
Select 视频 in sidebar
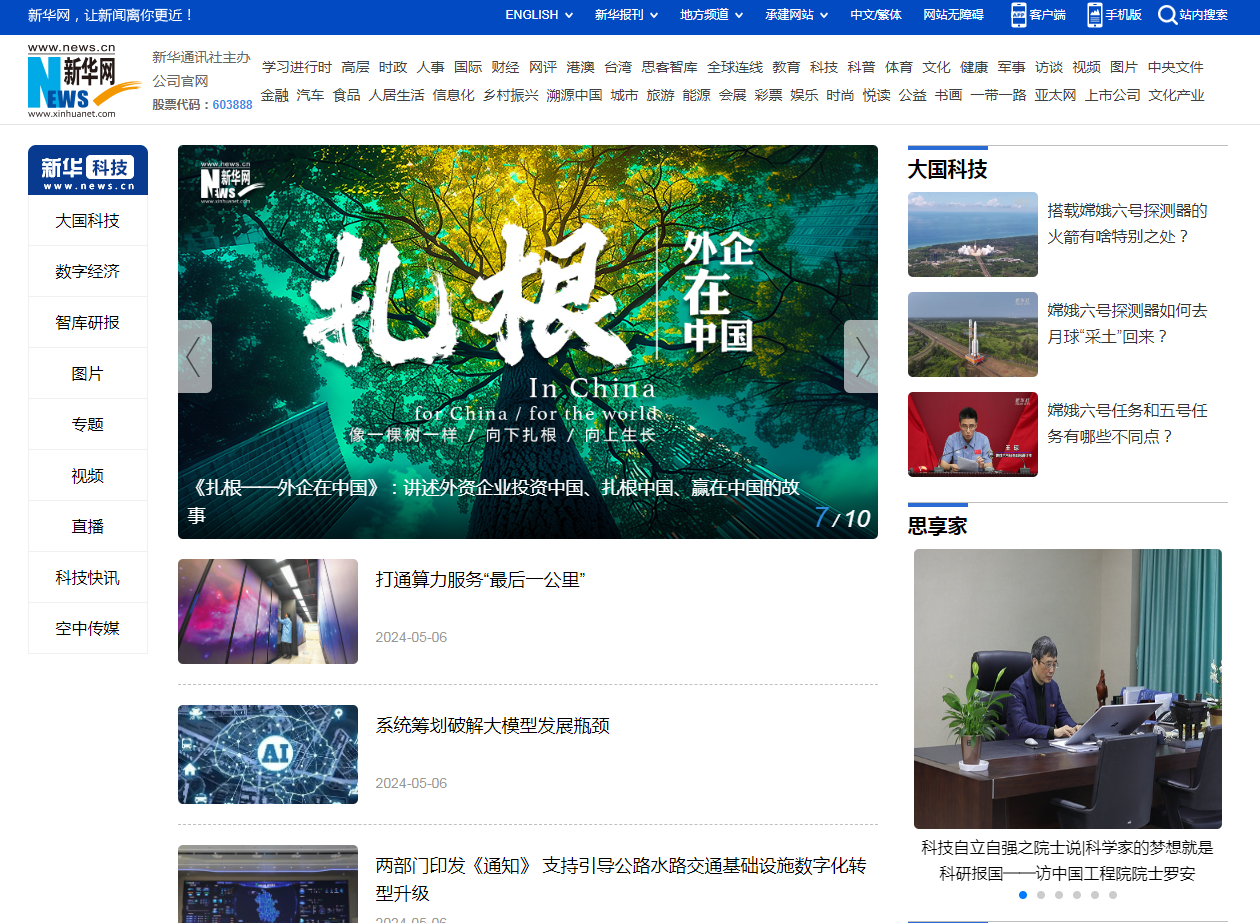(88, 476)
